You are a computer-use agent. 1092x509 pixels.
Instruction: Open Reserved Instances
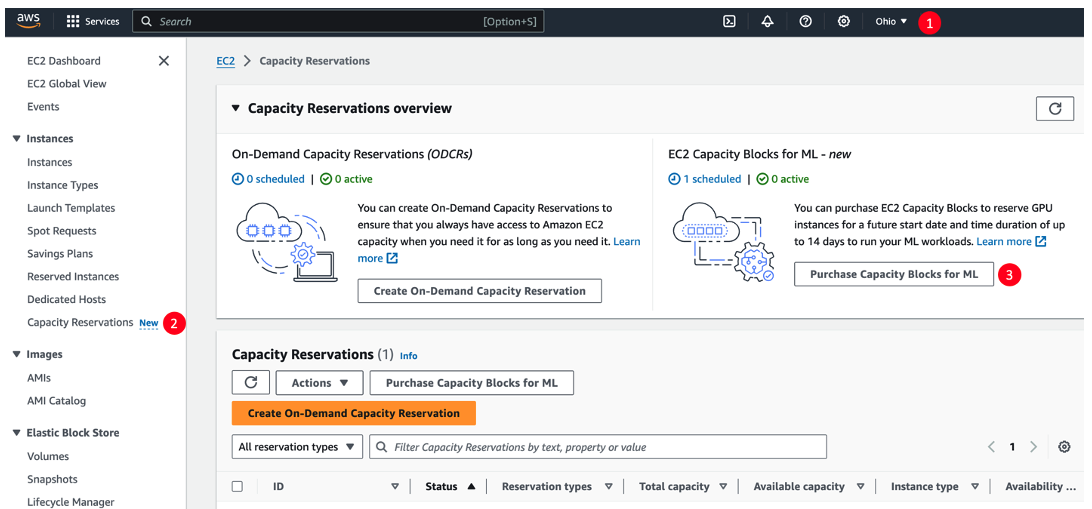73,276
